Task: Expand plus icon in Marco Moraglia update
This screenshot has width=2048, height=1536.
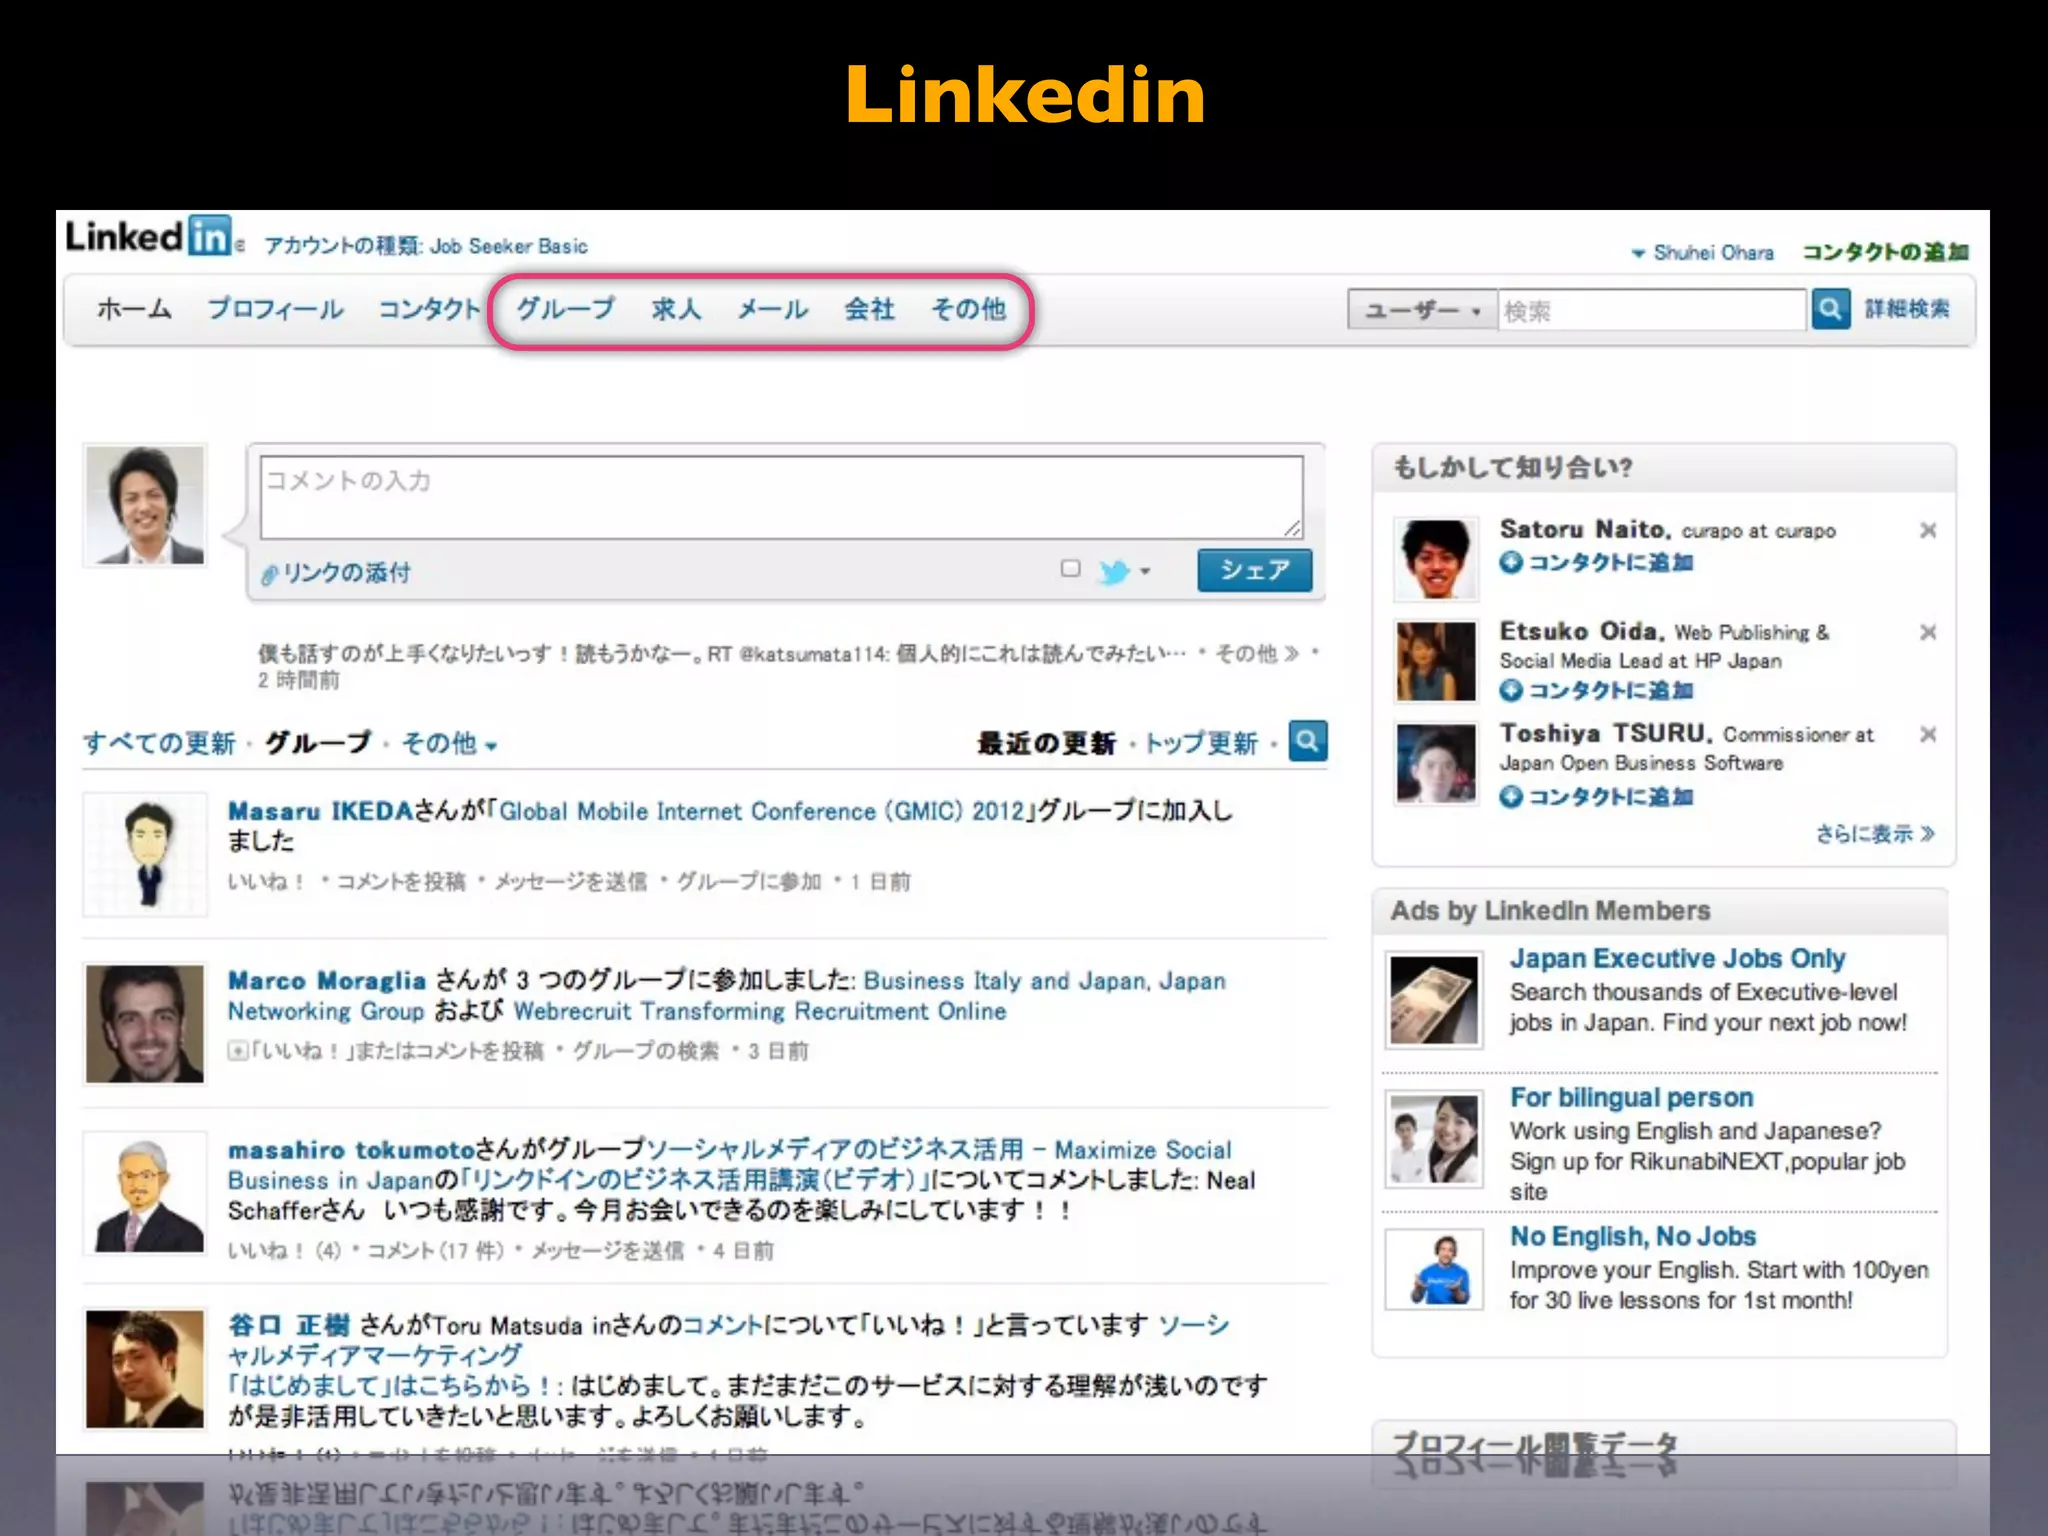Action: pos(237,1050)
